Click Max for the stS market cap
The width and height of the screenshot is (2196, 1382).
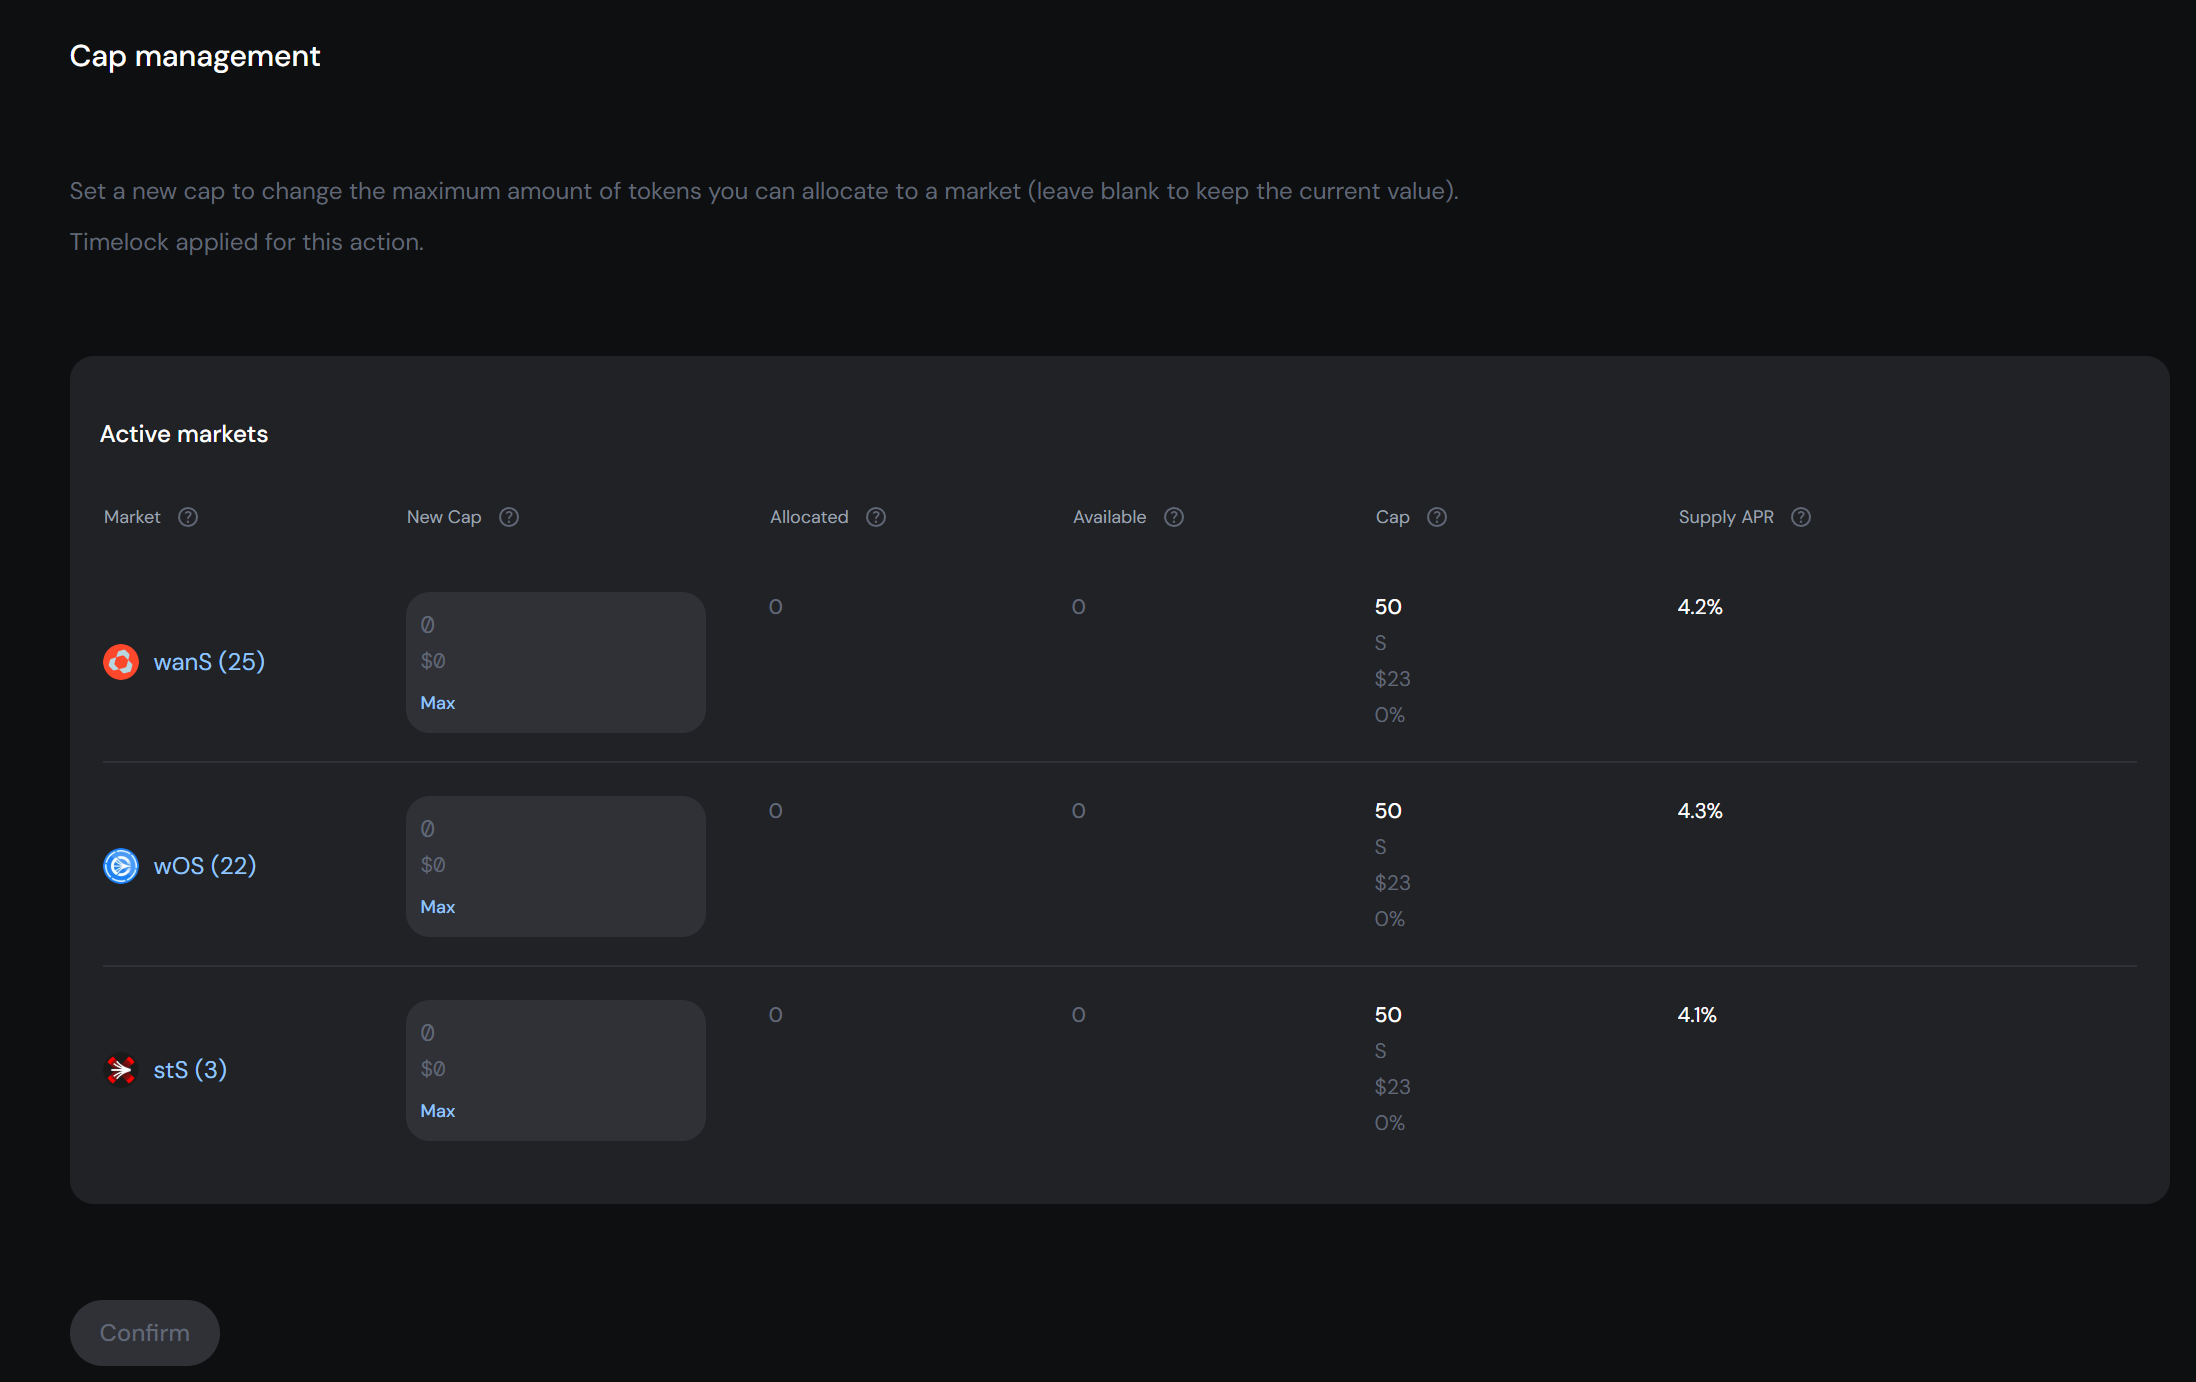click(x=438, y=1110)
